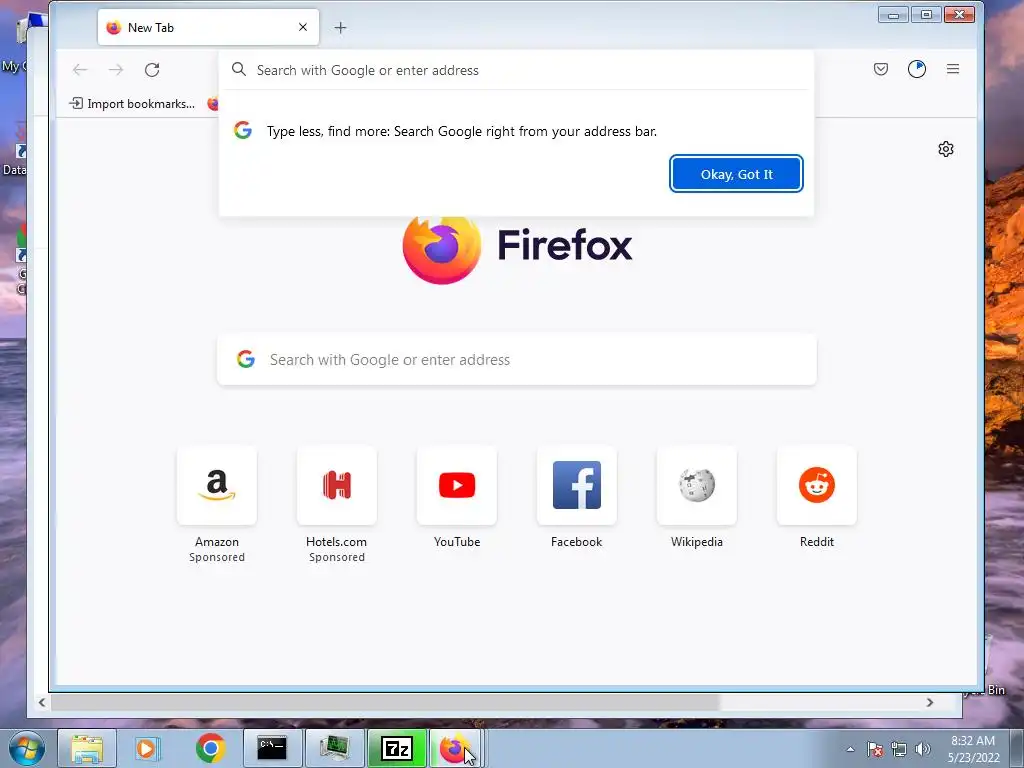The image size is (1024, 768).
Task: Click the Okay, Got It button
Action: coord(736,174)
